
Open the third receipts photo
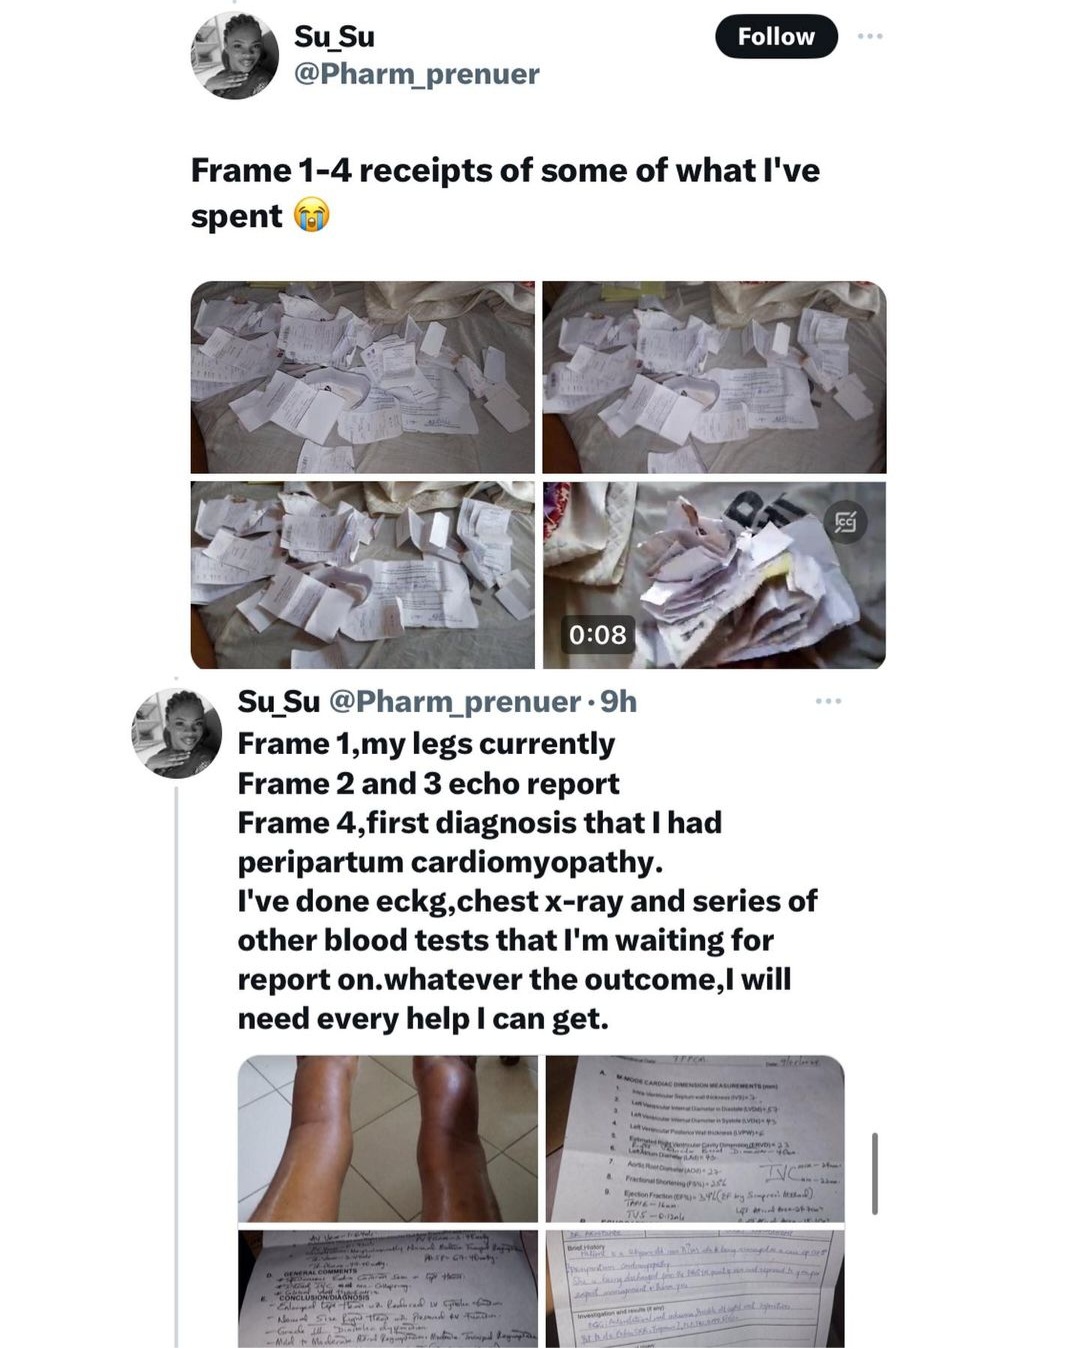363,575
